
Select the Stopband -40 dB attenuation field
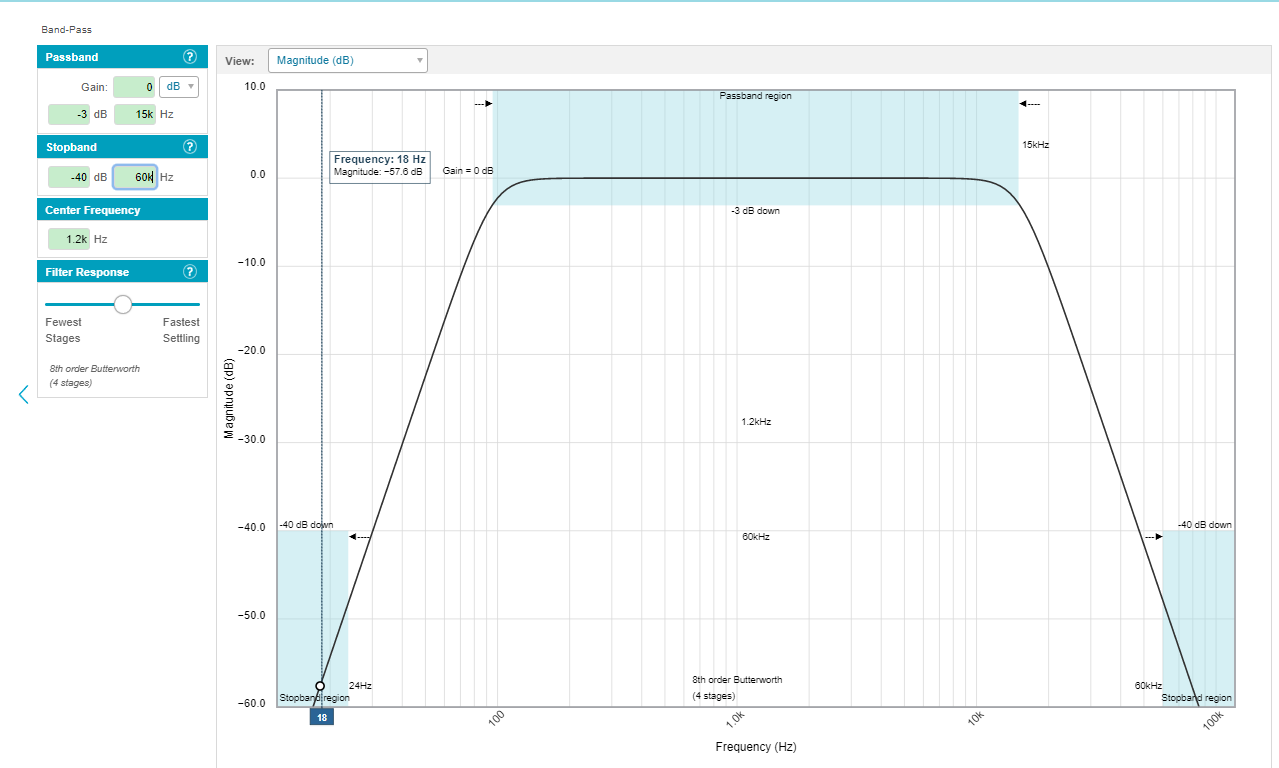[69, 177]
